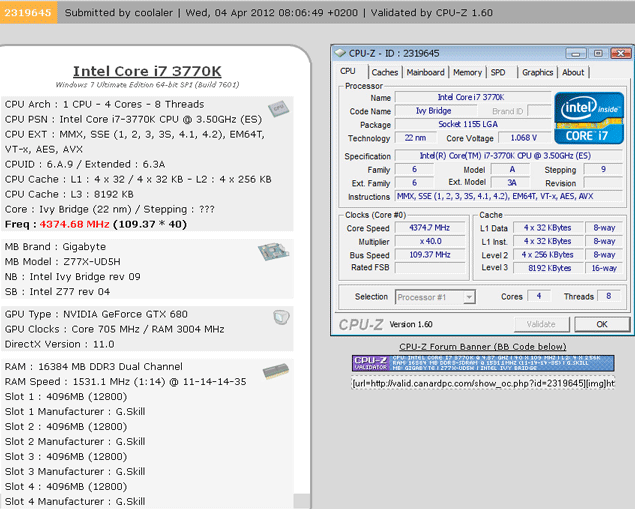The height and width of the screenshot is (509, 635).
Task: Switch to the CPU tab
Action: (x=348, y=71)
